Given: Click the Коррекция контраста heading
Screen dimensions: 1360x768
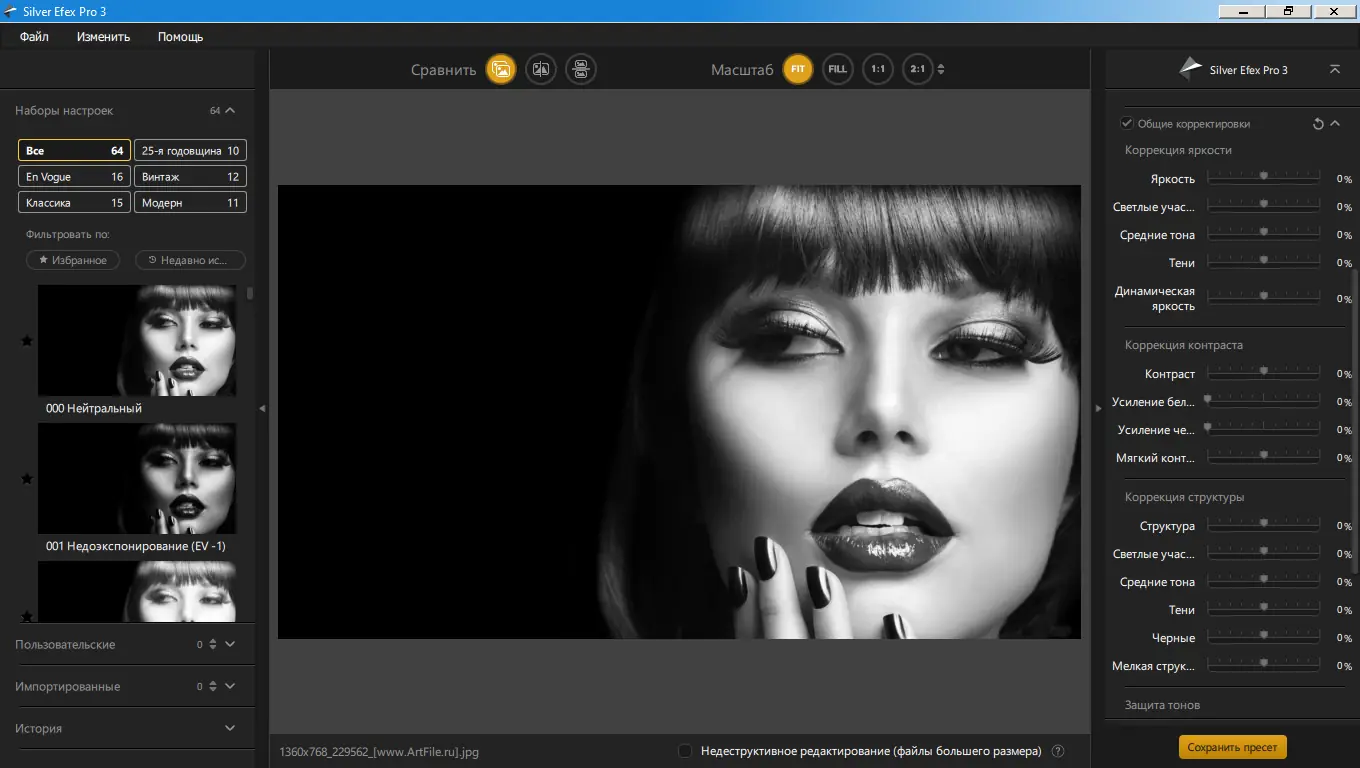Looking at the screenshot, I should [x=1184, y=345].
